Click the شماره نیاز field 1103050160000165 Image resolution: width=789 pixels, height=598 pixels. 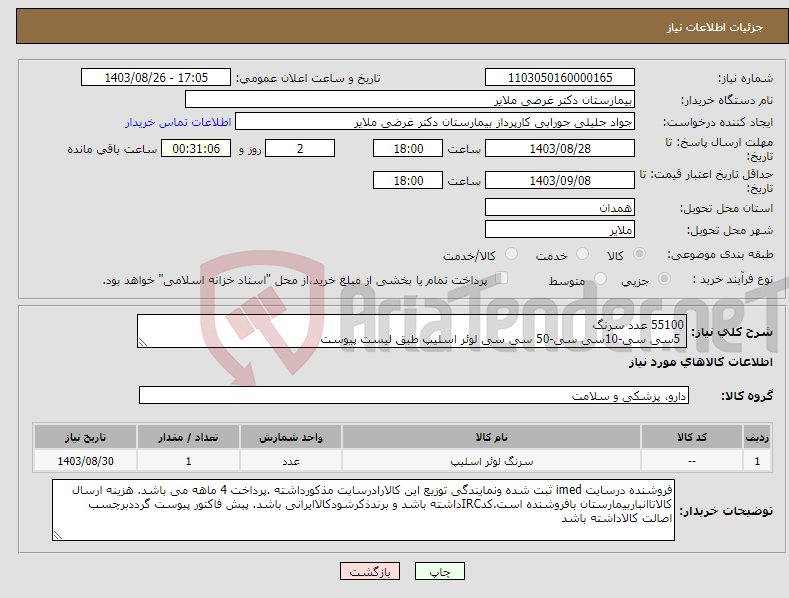coord(560,78)
